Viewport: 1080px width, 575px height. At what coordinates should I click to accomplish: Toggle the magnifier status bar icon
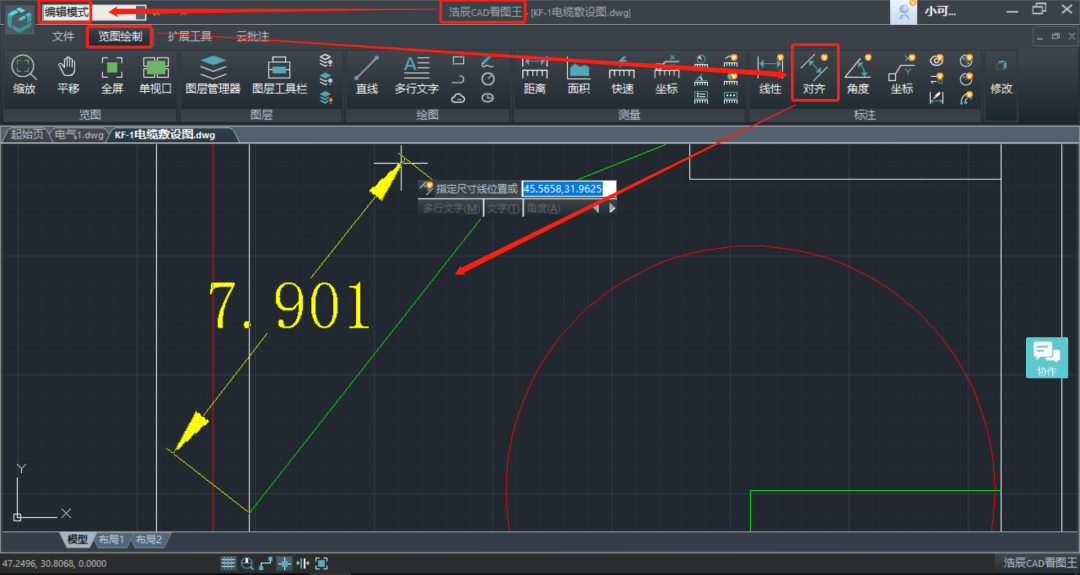pos(247,563)
